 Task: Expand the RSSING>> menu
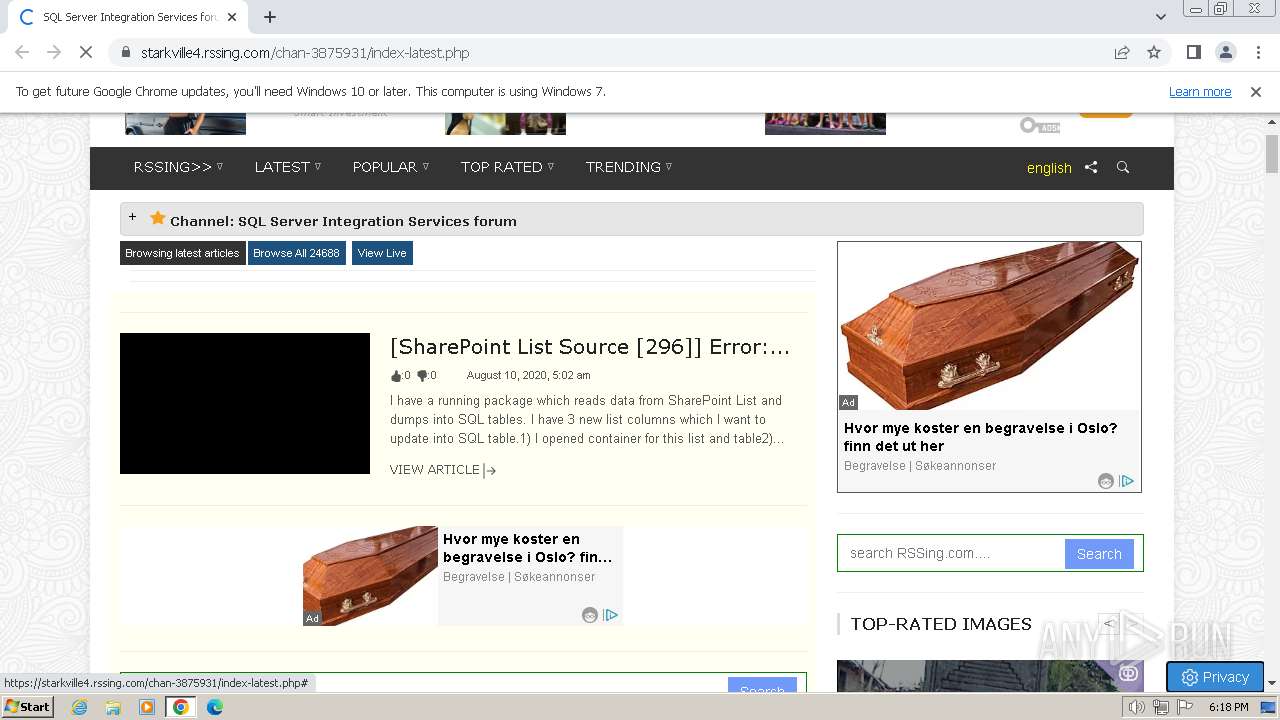pos(178,167)
